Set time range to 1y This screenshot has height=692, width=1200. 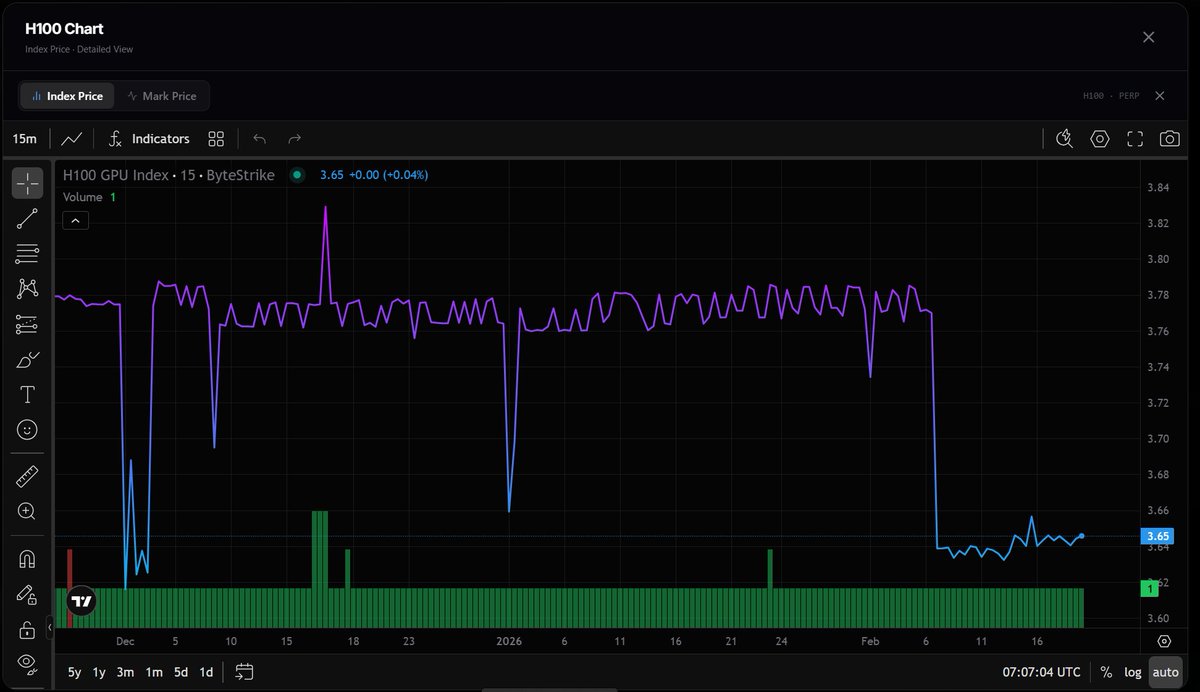click(x=99, y=672)
